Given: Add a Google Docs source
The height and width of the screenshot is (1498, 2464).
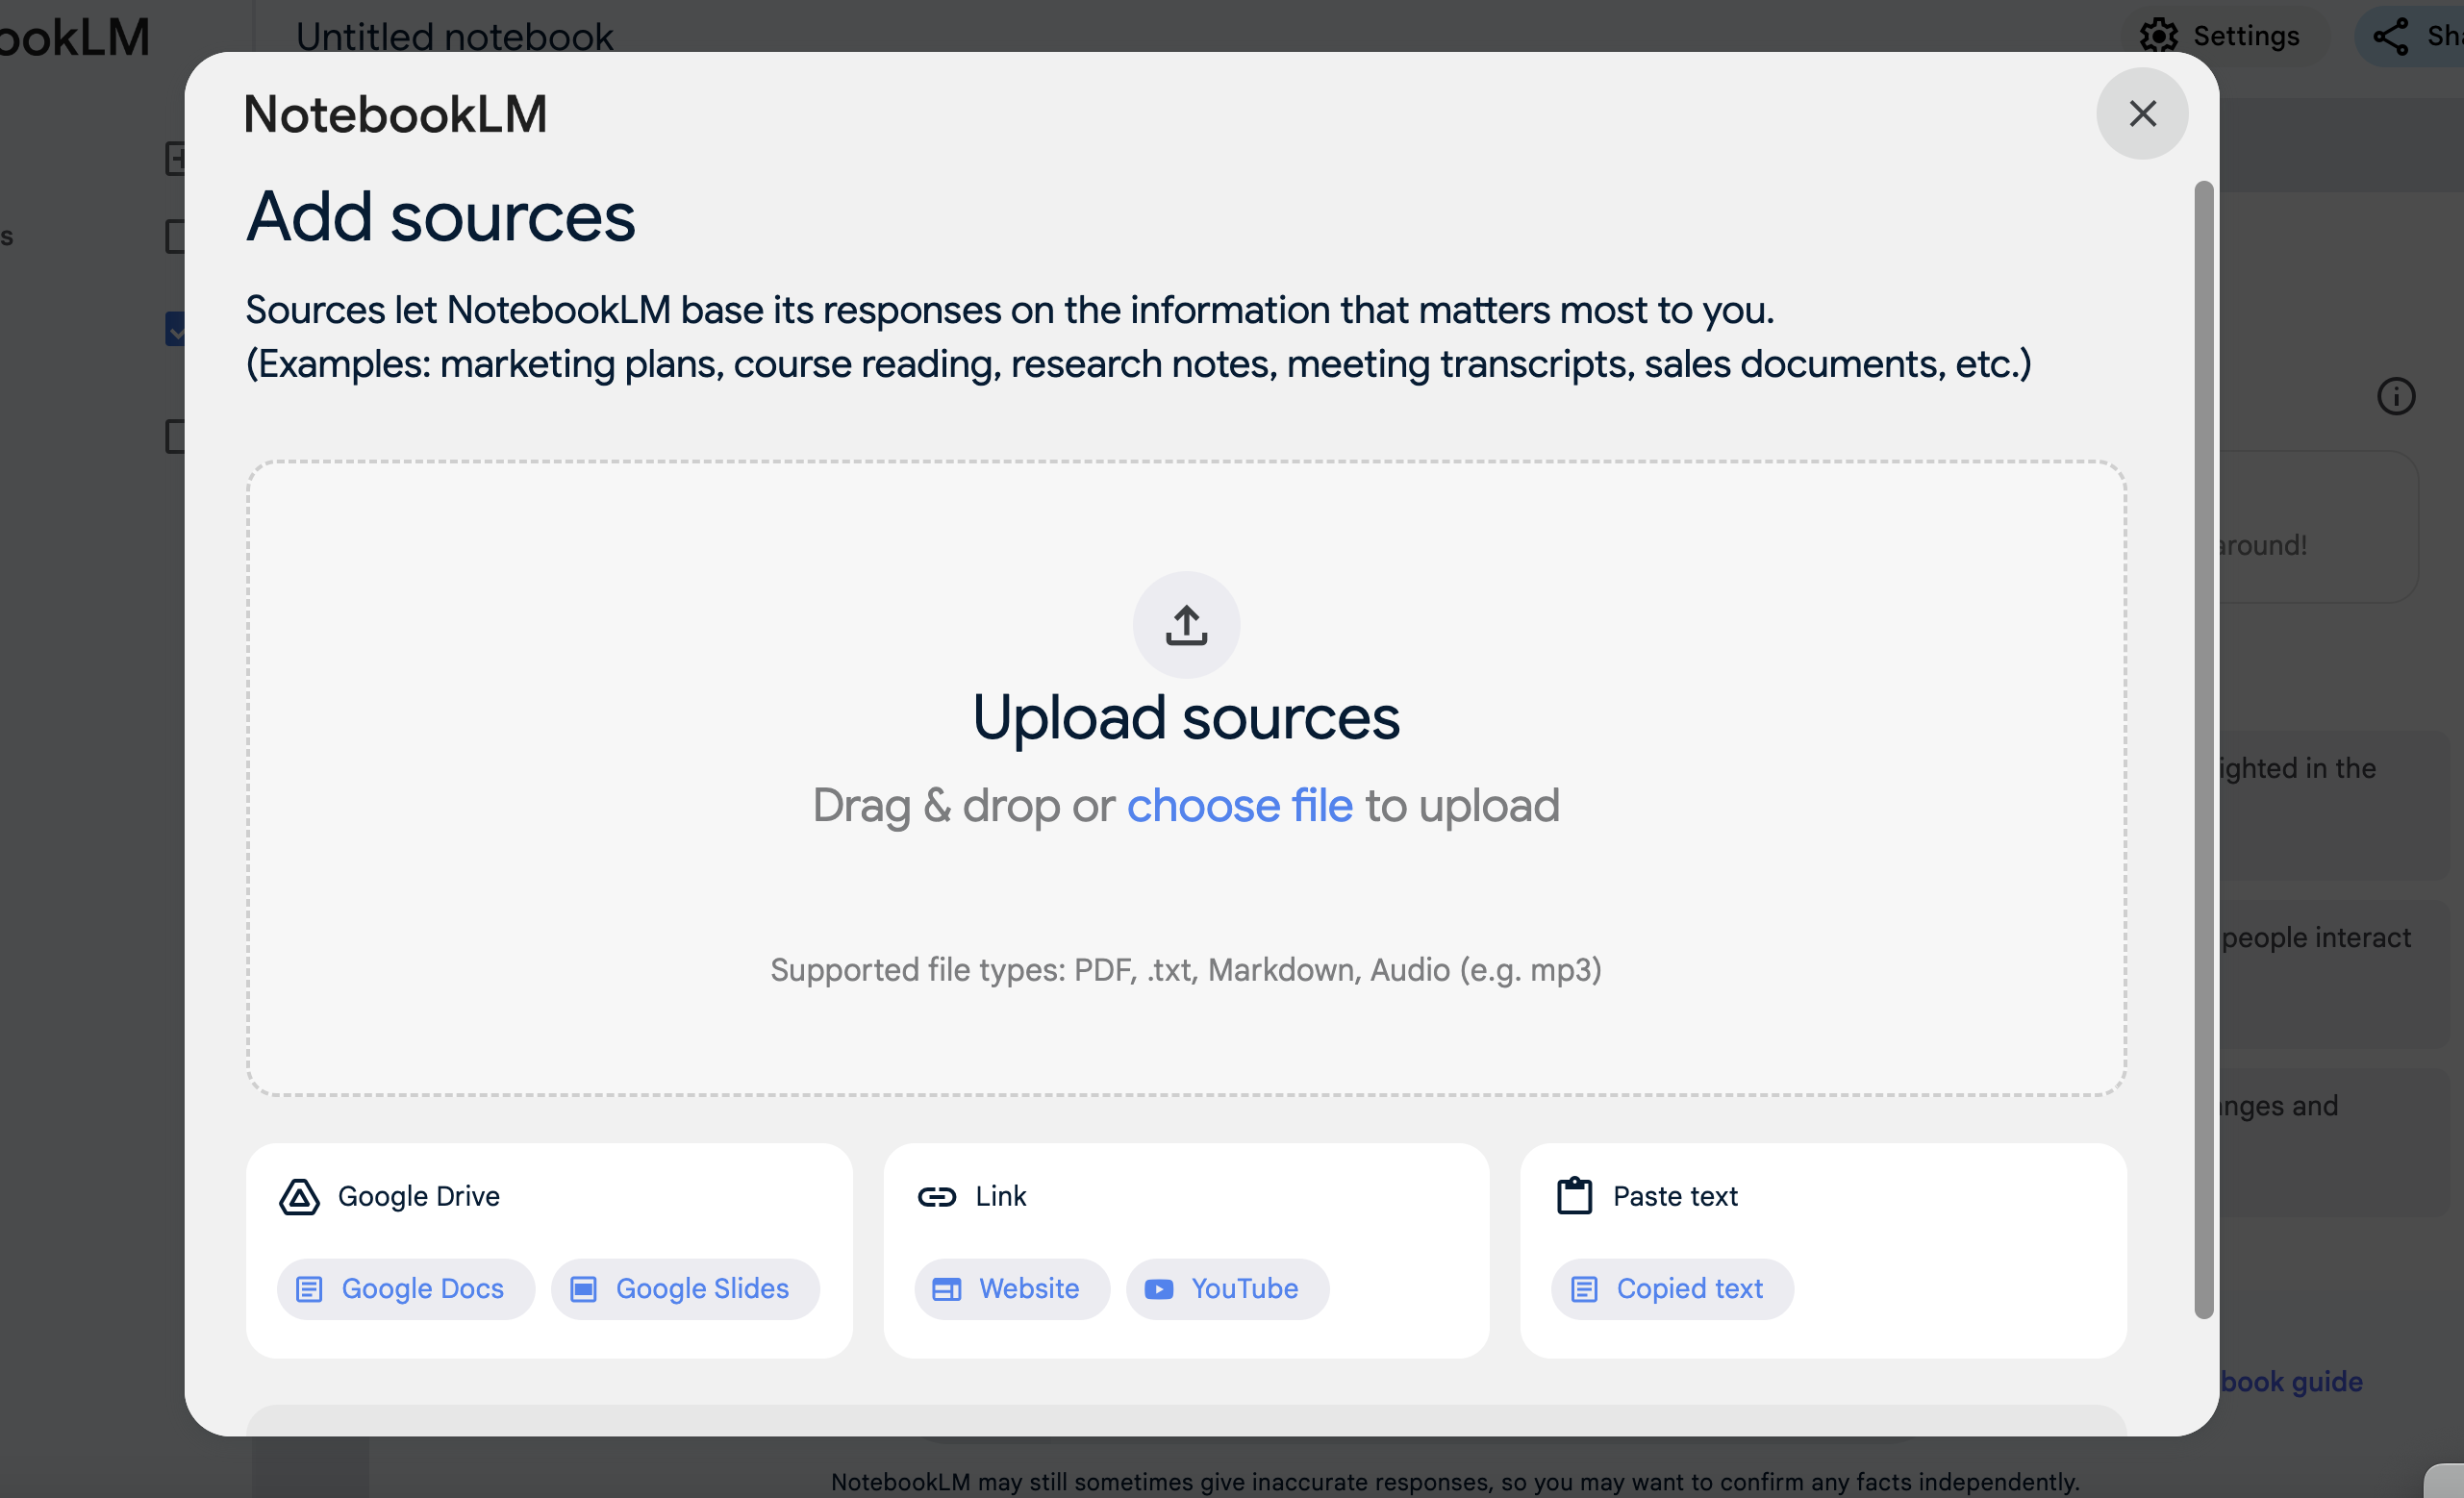Looking at the screenshot, I should tap(405, 1288).
